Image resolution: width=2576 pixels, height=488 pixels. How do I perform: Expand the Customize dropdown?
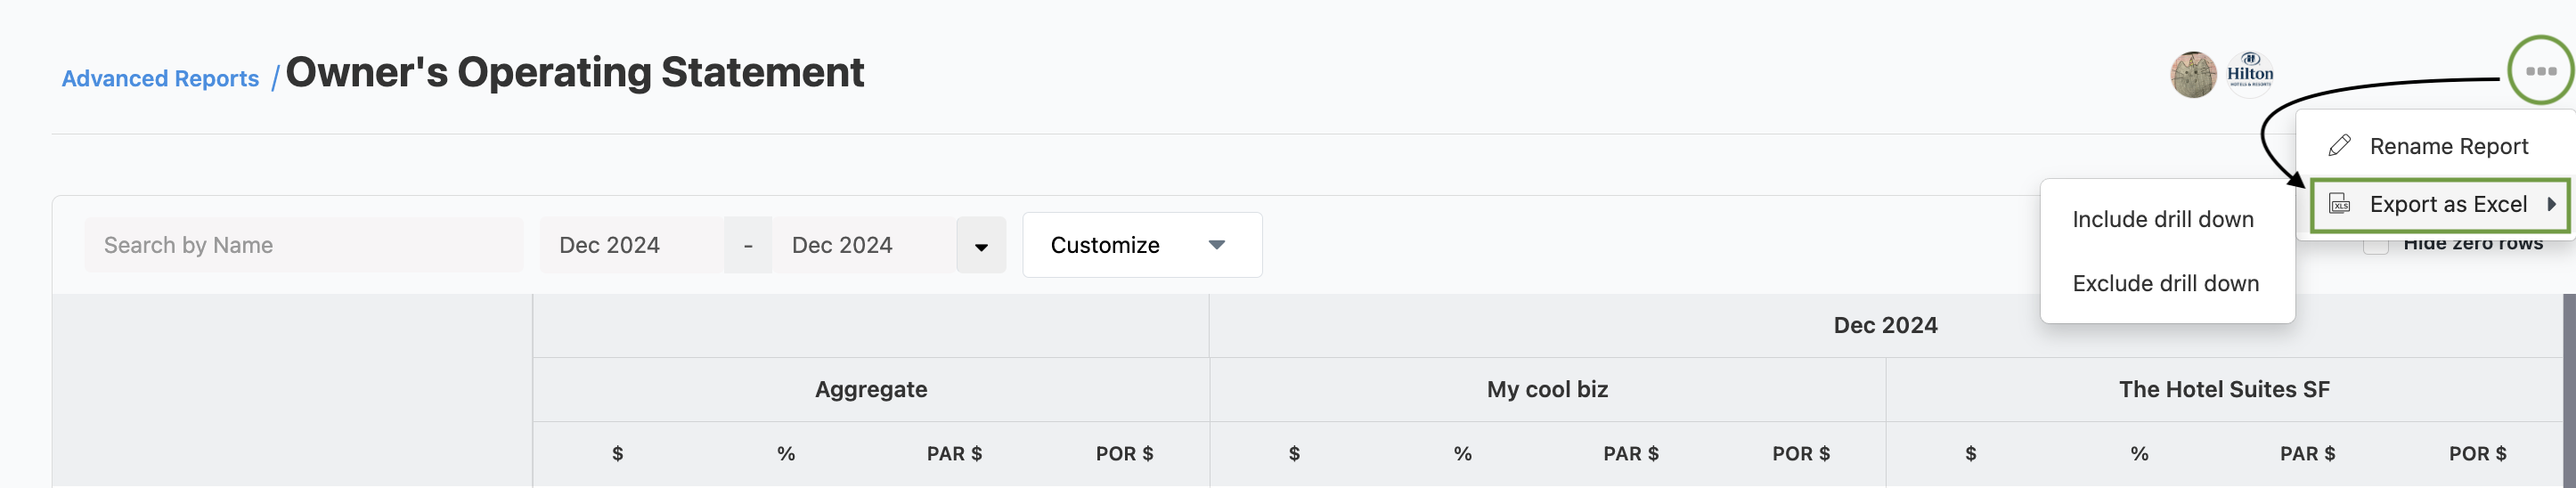1142,245
